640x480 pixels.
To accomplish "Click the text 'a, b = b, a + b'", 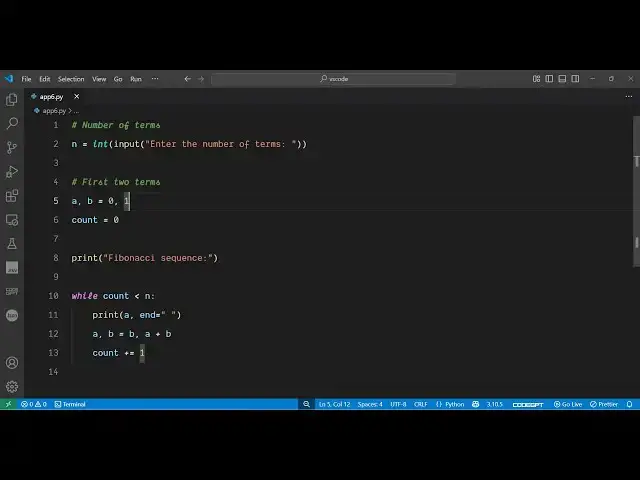I will 132,334.
